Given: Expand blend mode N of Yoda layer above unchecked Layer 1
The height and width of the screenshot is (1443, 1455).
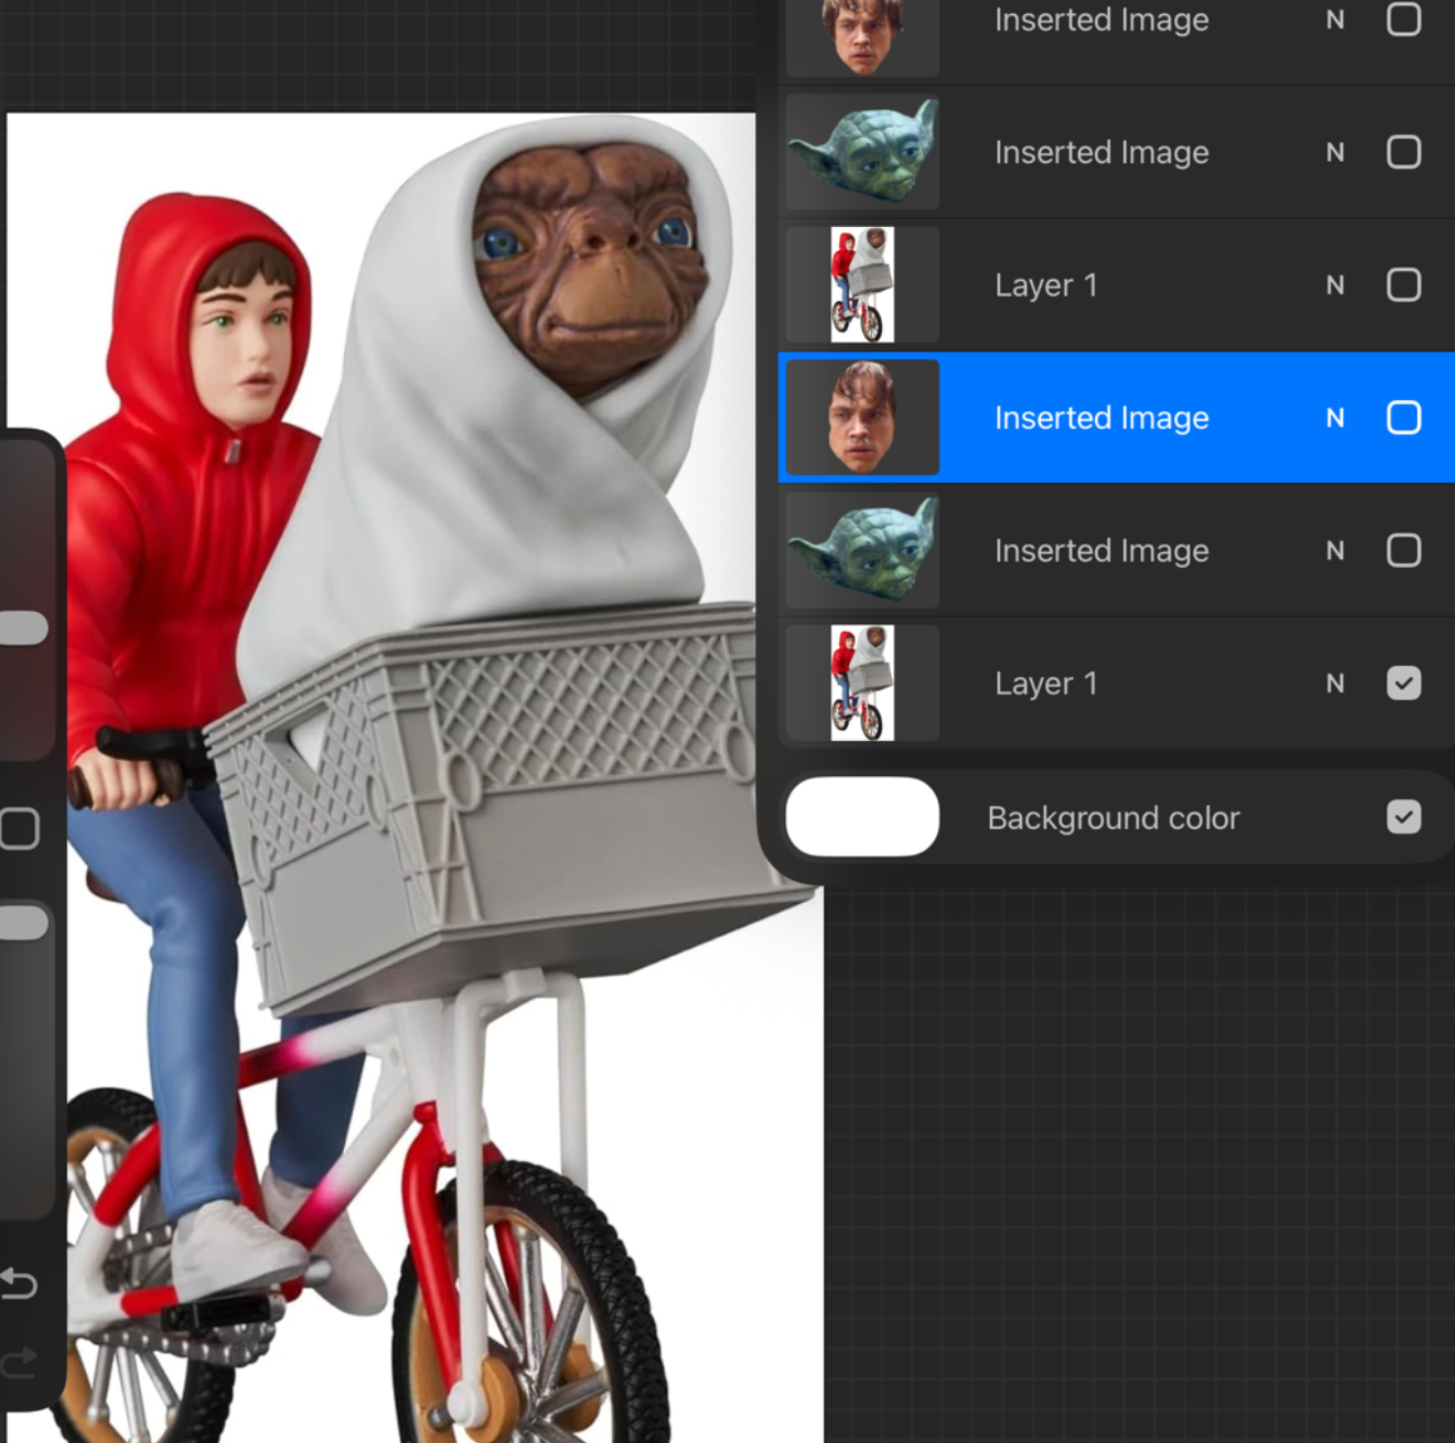Looking at the screenshot, I should point(1335,152).
